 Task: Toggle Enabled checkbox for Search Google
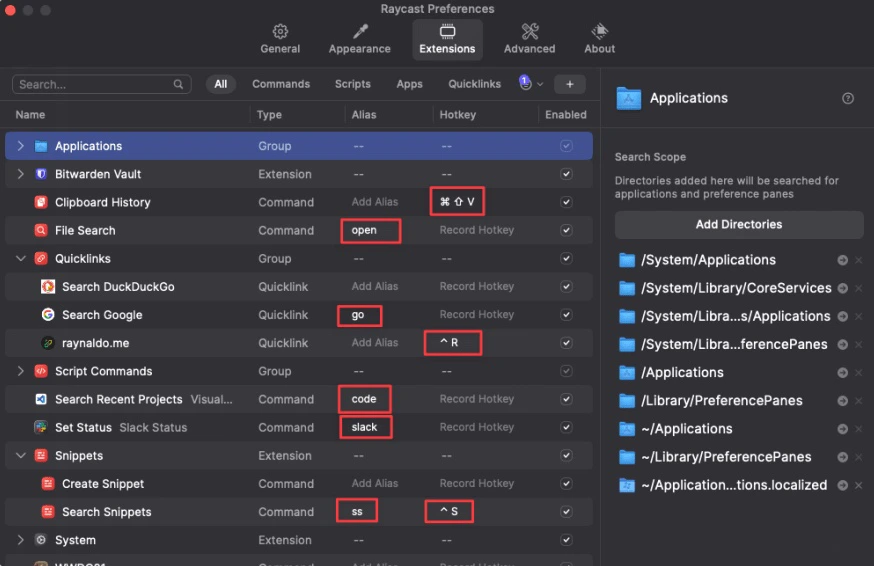click(x=566, y=315)
